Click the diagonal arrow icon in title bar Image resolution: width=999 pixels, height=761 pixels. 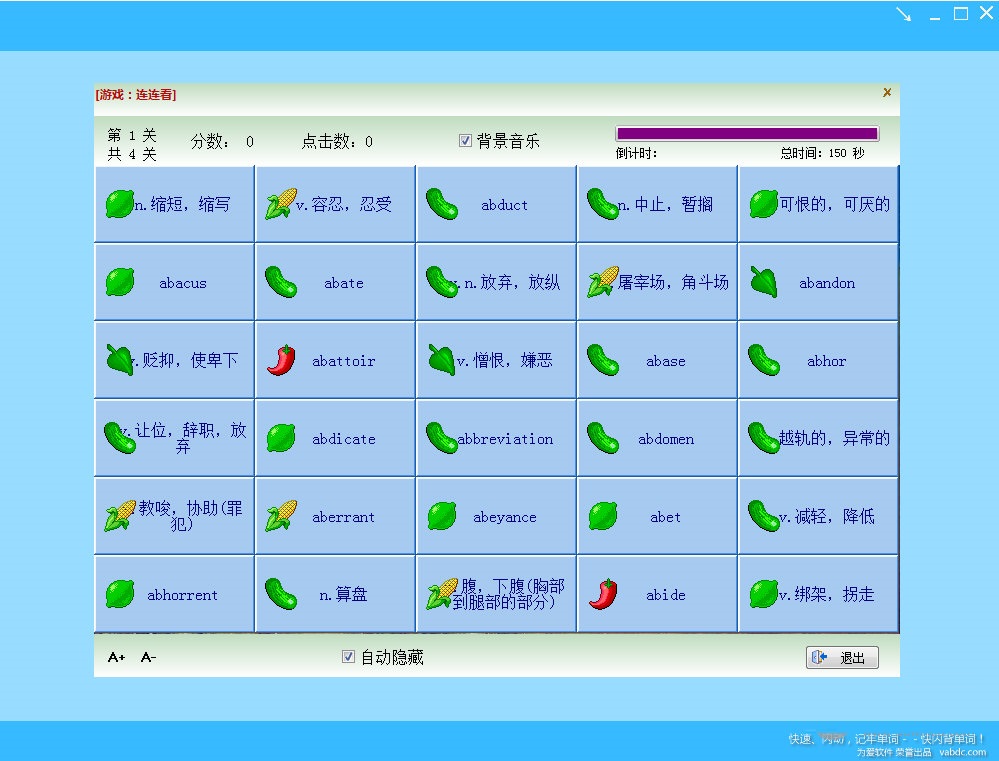coord(903,14)
